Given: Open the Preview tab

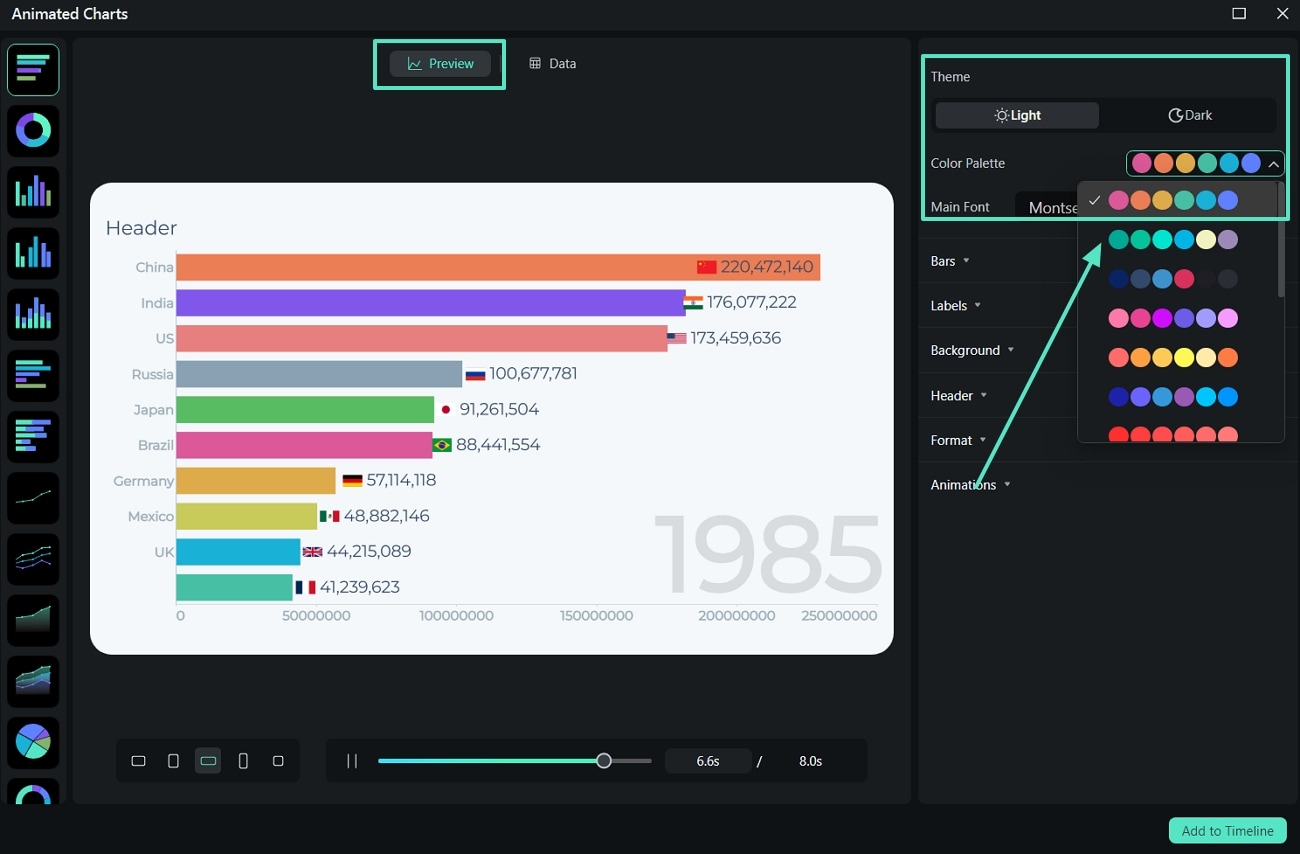Looking at the screenshot, I should coord(439,63).
